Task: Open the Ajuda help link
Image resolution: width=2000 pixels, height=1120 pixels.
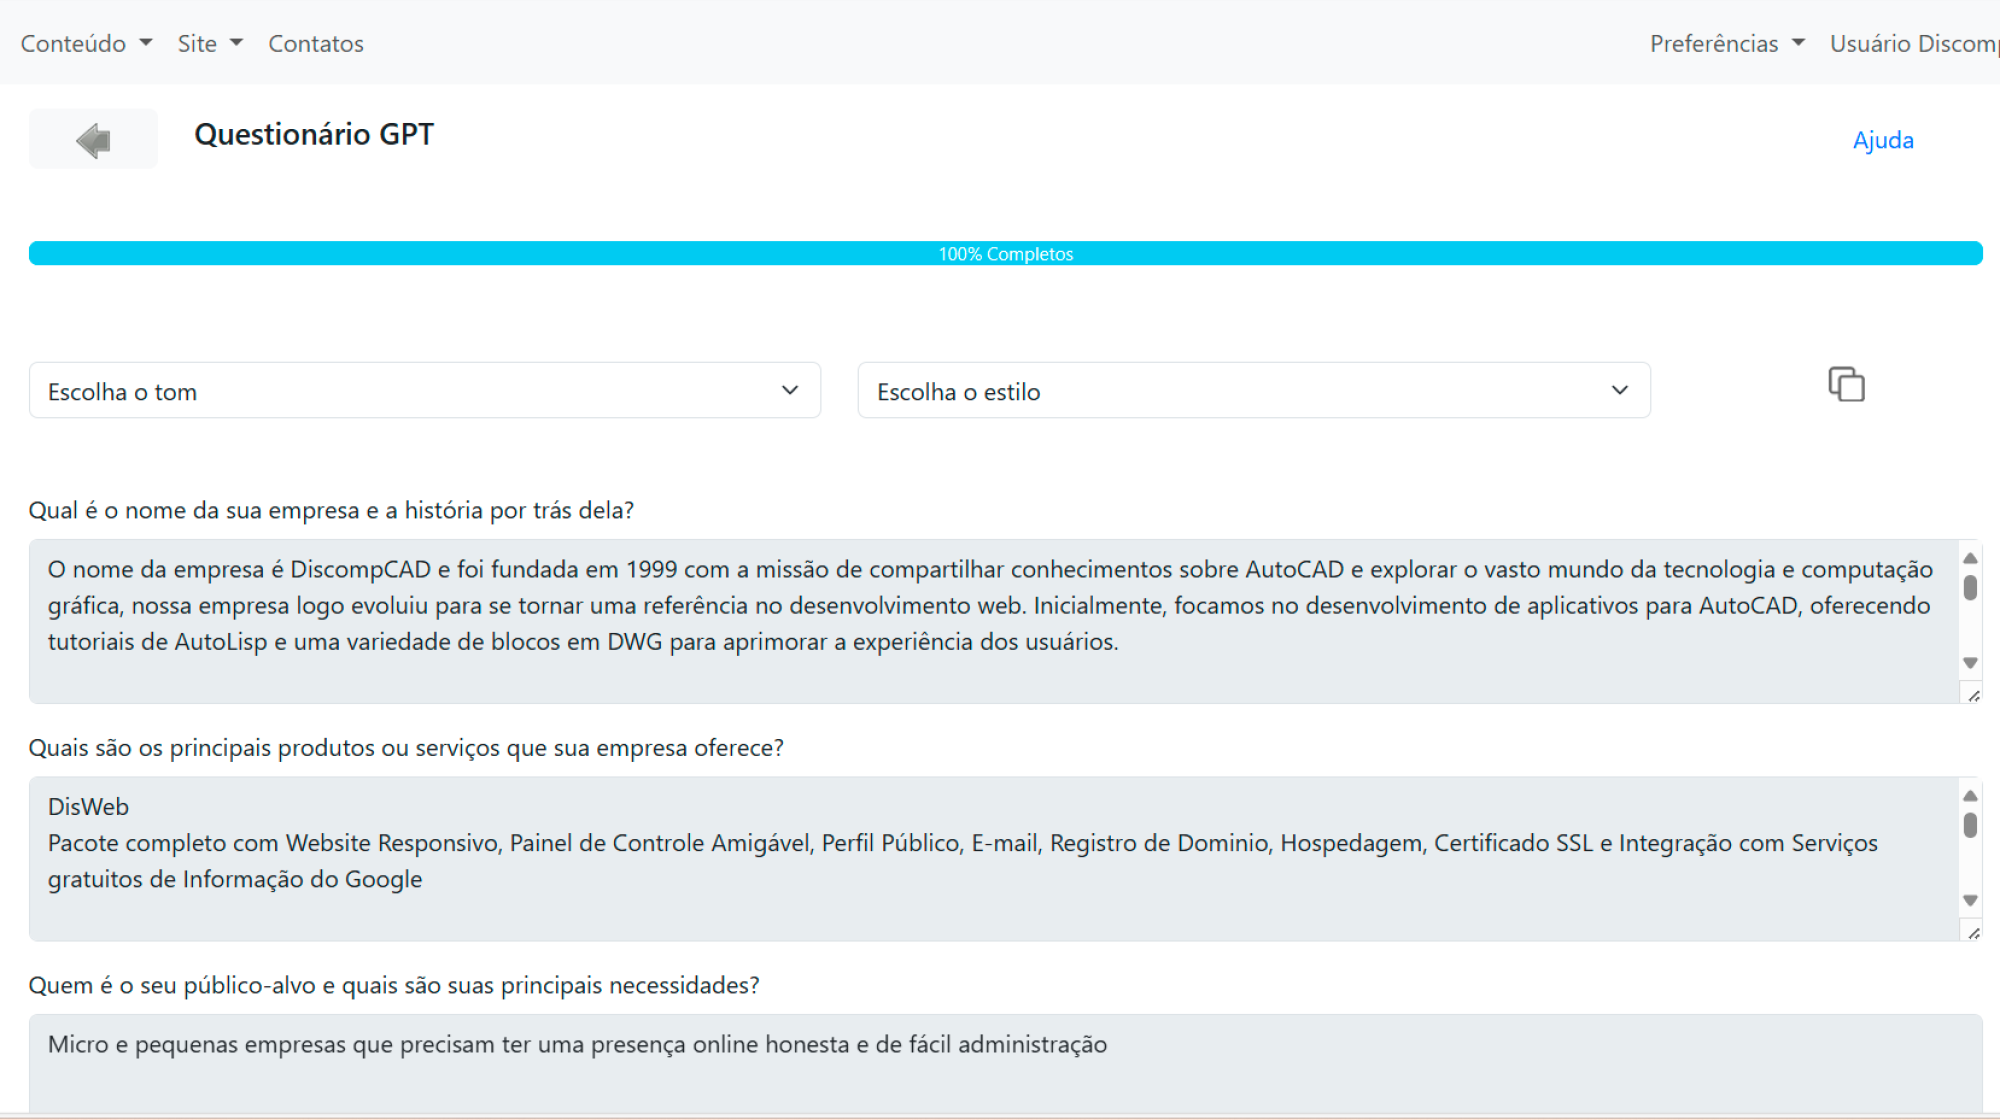Action: 1883,140
